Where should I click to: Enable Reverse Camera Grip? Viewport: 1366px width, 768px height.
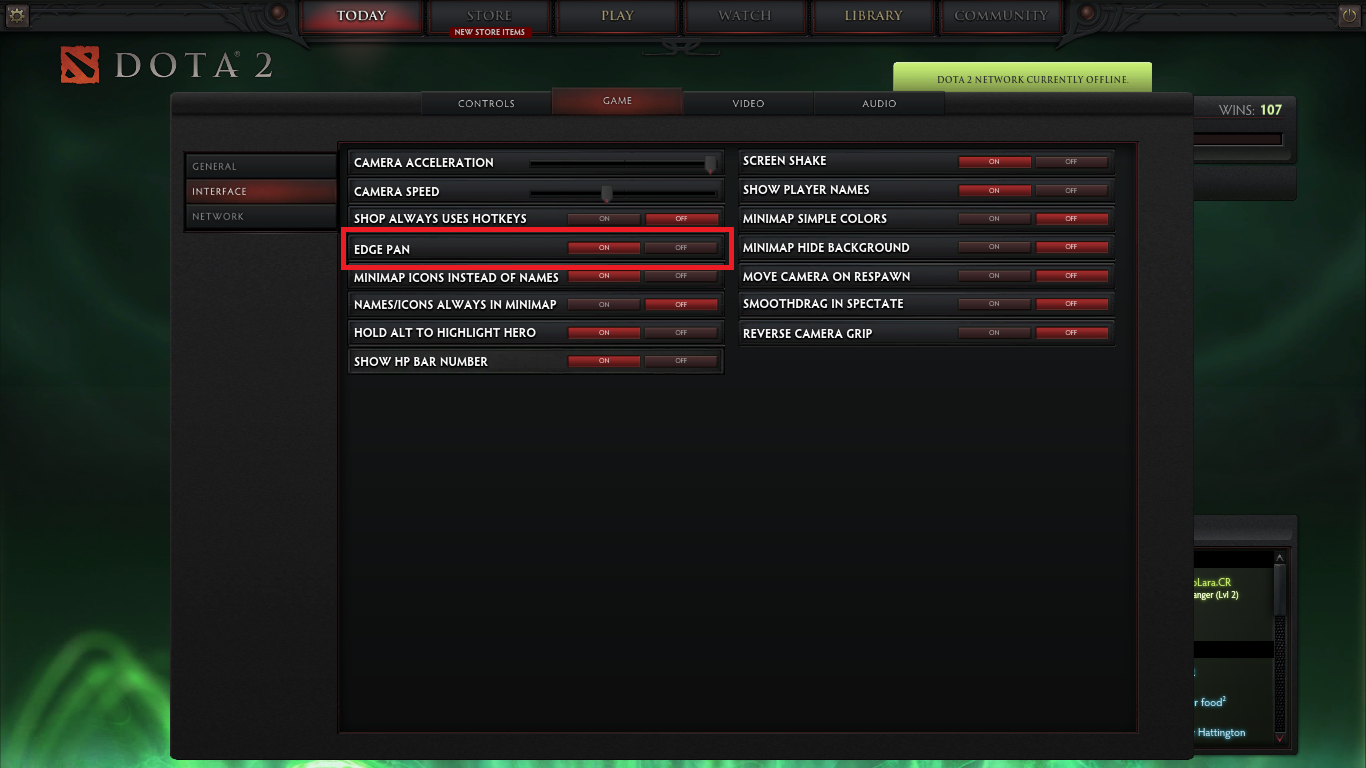click(x=994, y=332)
